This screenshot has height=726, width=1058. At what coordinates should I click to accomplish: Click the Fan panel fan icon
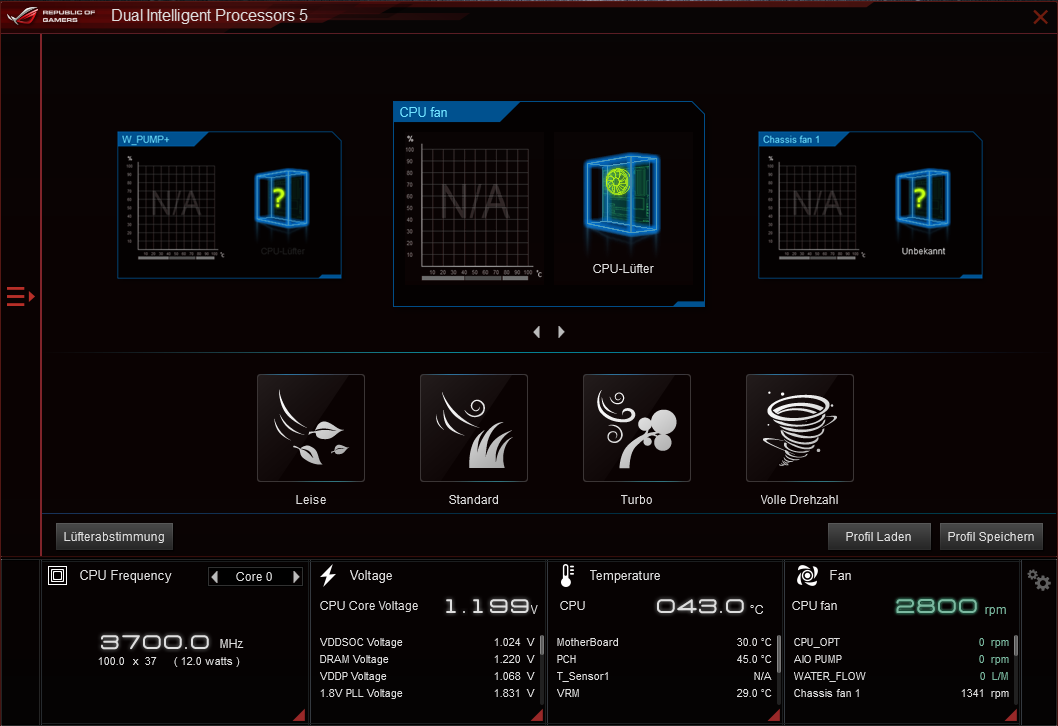(807, 576)
